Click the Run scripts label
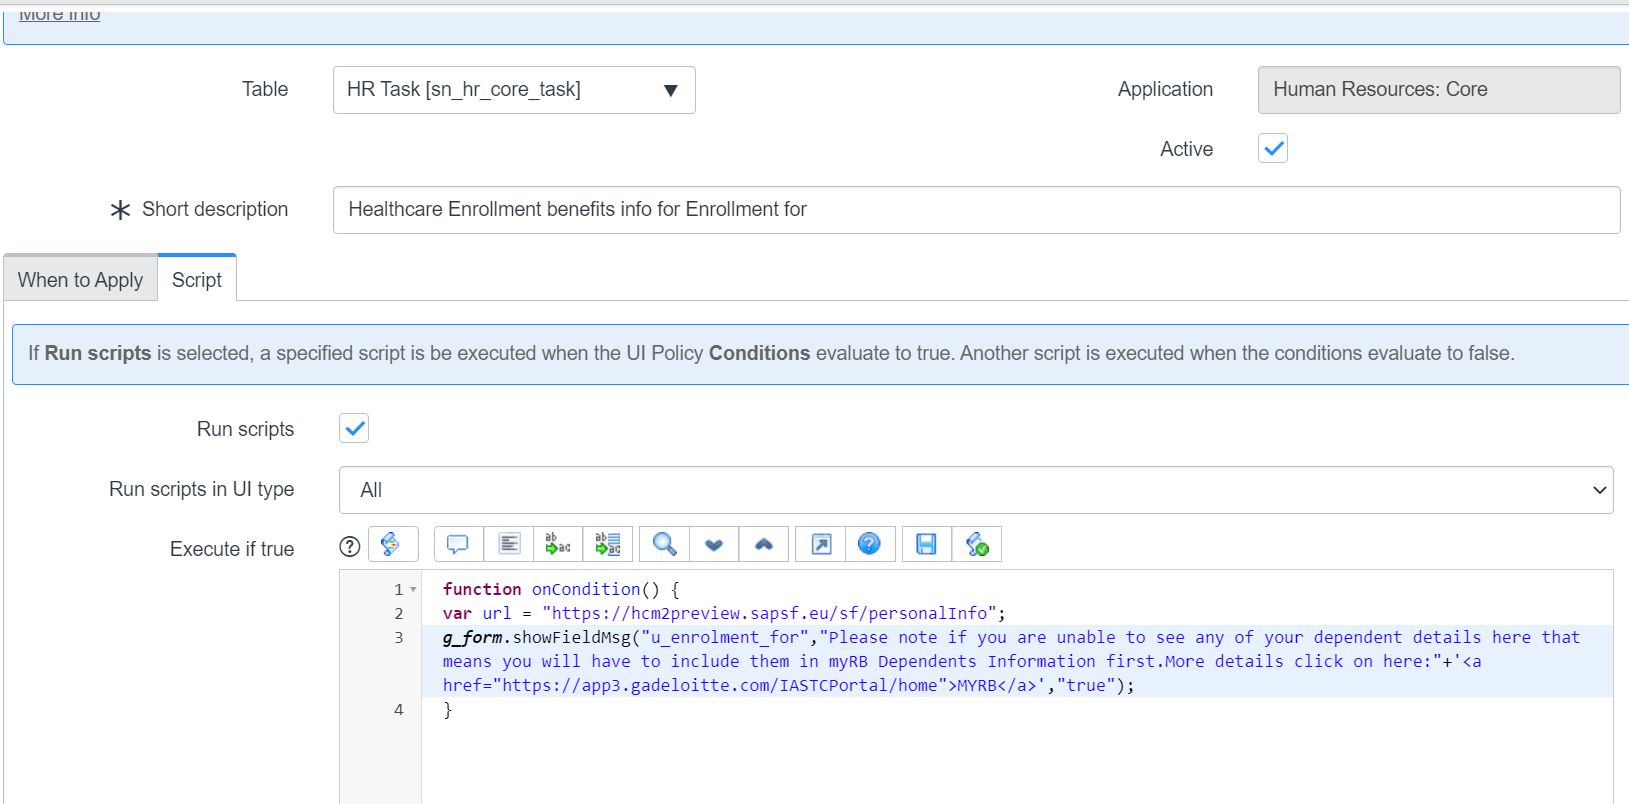The image size is (1629, 804). [245, 429]
